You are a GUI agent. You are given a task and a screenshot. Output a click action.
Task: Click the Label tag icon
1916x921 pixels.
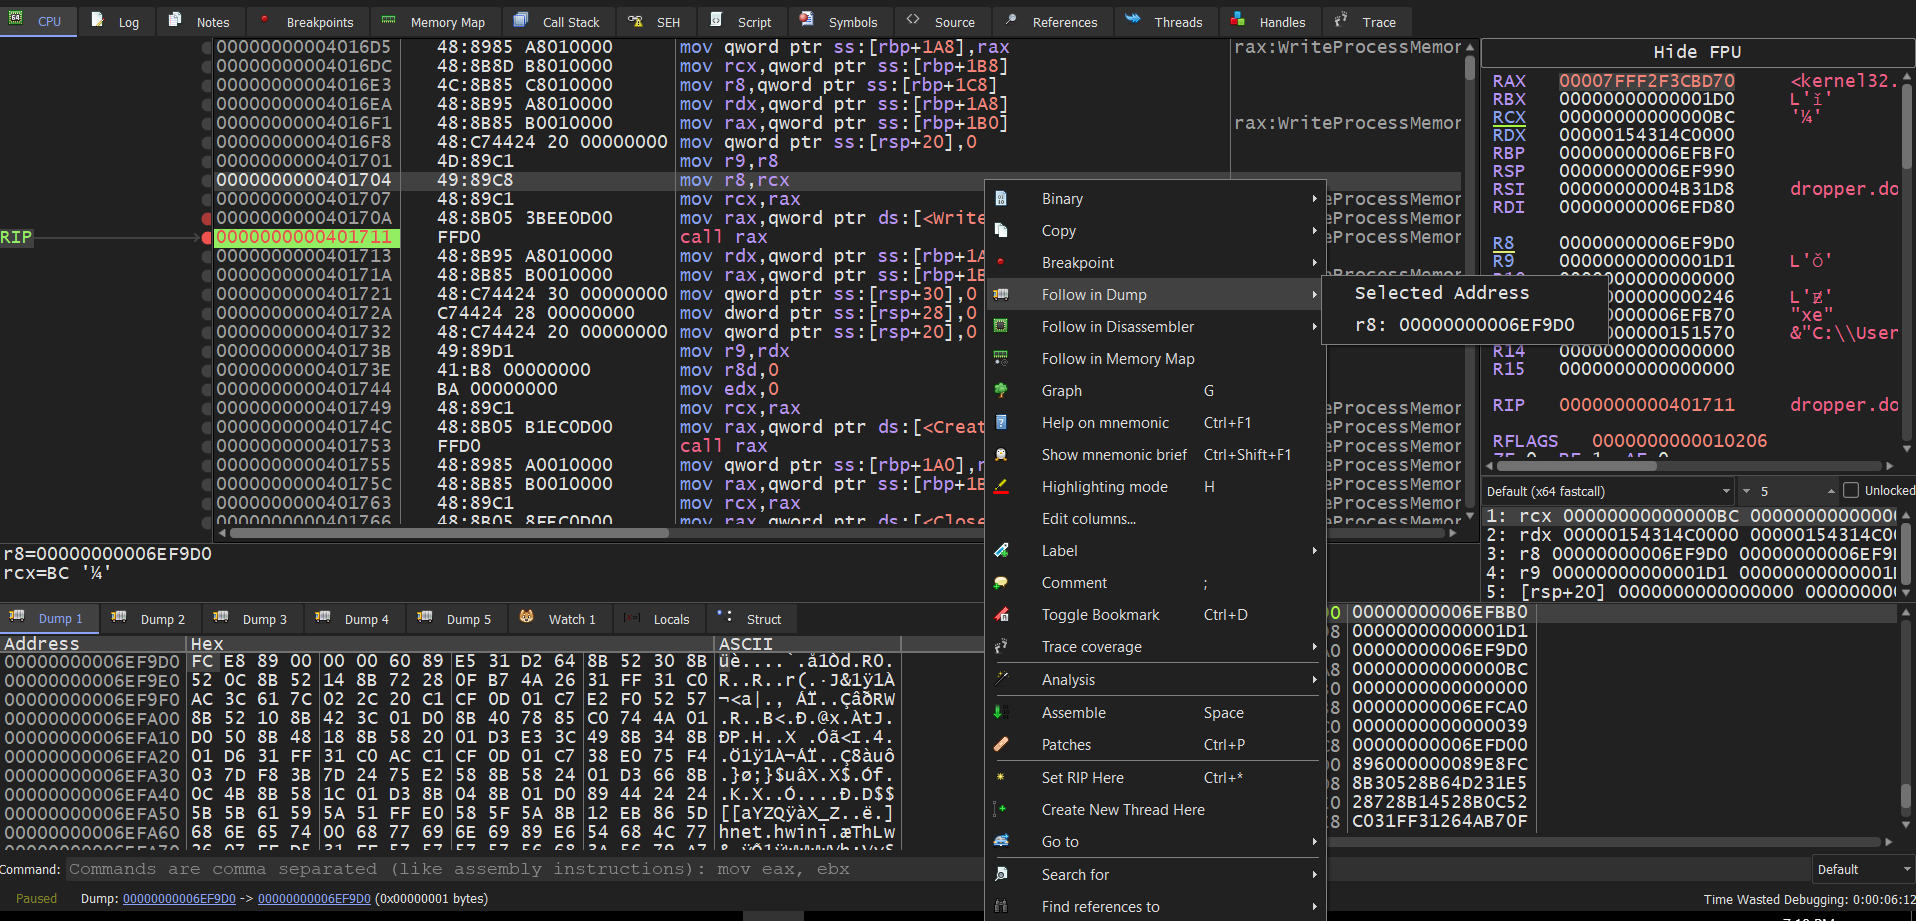(1001, 551)
